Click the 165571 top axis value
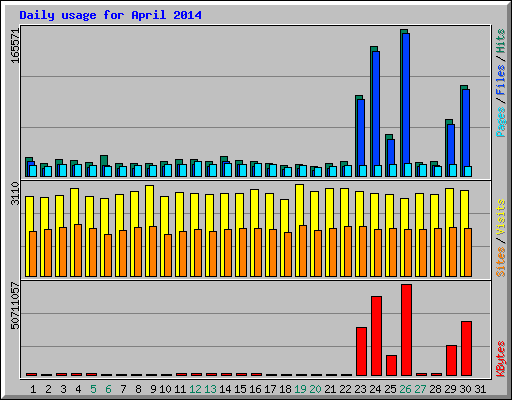The height and width of the screenshot is (400, 512). click(15, 46)
